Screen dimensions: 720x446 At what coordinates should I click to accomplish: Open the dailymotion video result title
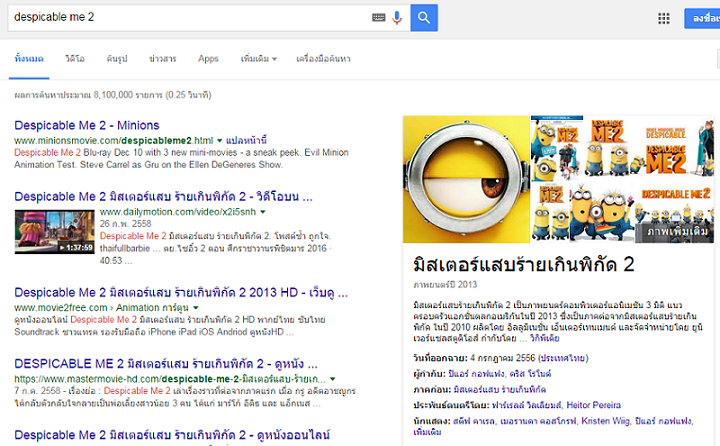pos(163,197)
